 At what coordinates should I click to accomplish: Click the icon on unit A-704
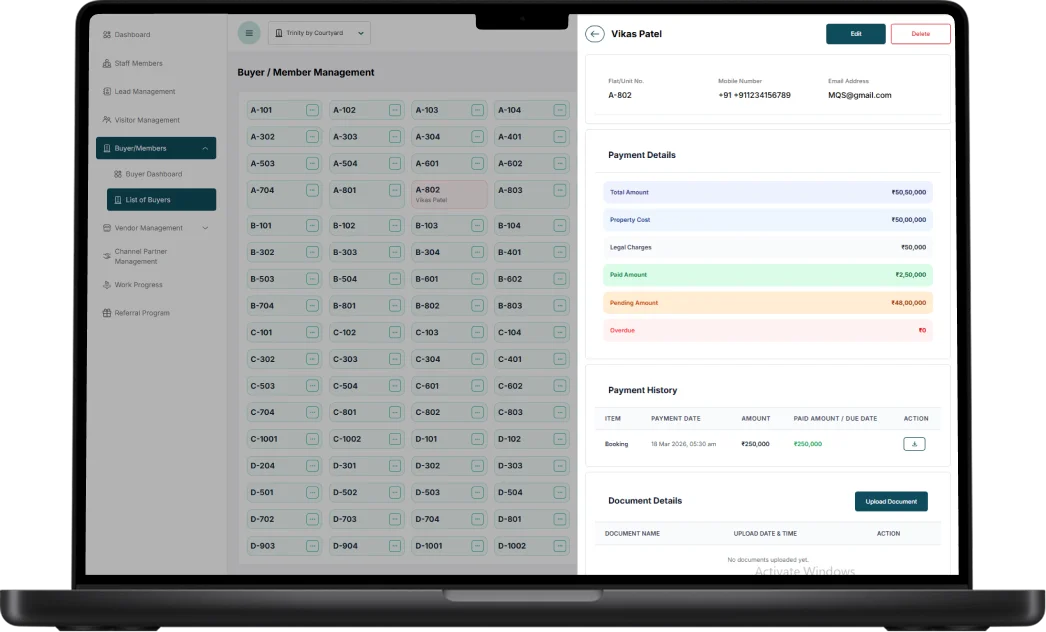point(312,190)
